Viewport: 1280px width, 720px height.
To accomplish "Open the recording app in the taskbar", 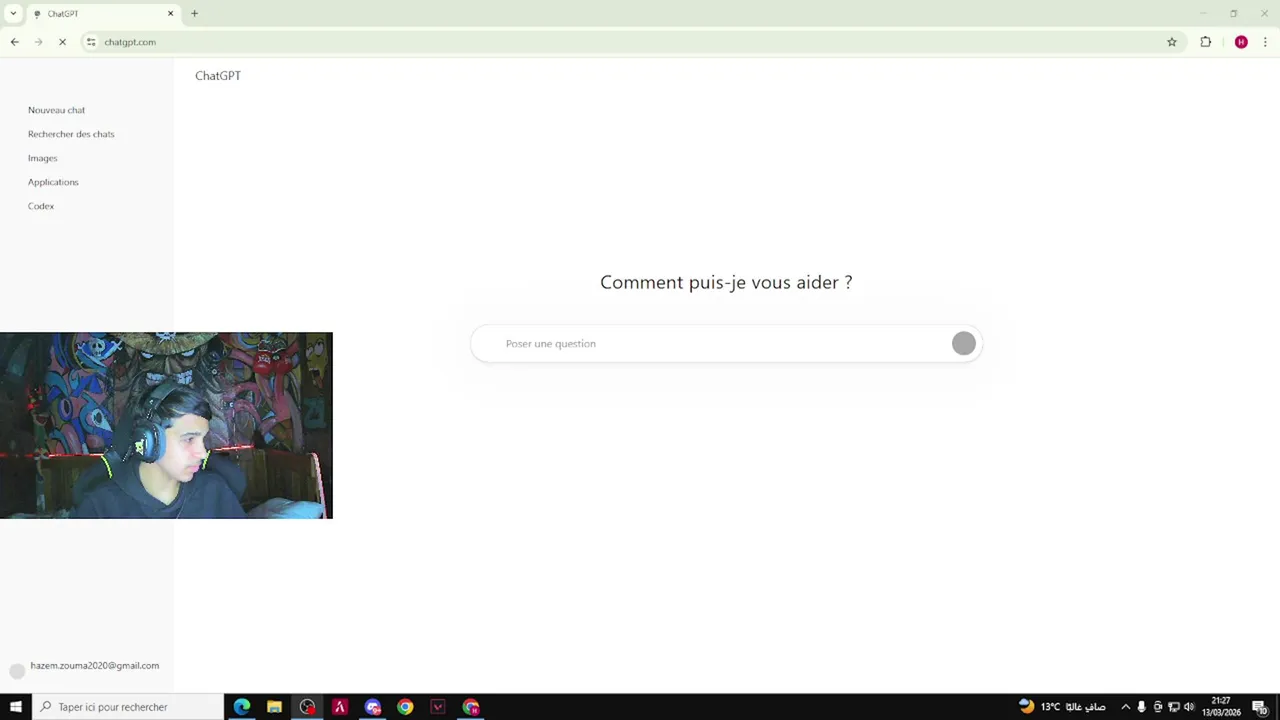I will click(x=307, y=707).
